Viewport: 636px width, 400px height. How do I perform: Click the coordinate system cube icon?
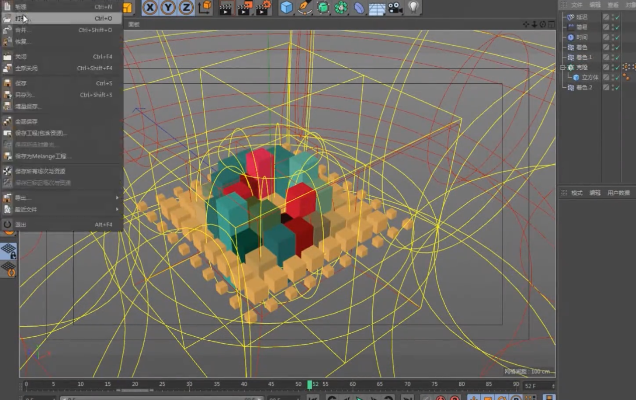point(207,8)
